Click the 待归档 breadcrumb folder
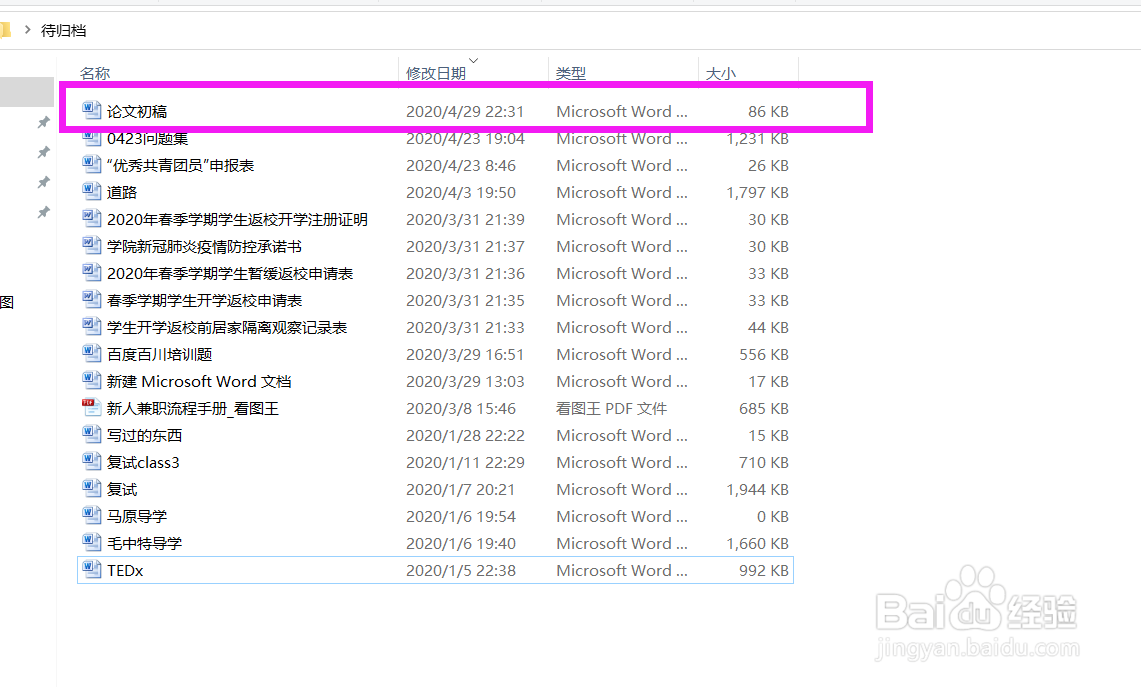This screenshot has width=1141, height=687. pos(63,31)
